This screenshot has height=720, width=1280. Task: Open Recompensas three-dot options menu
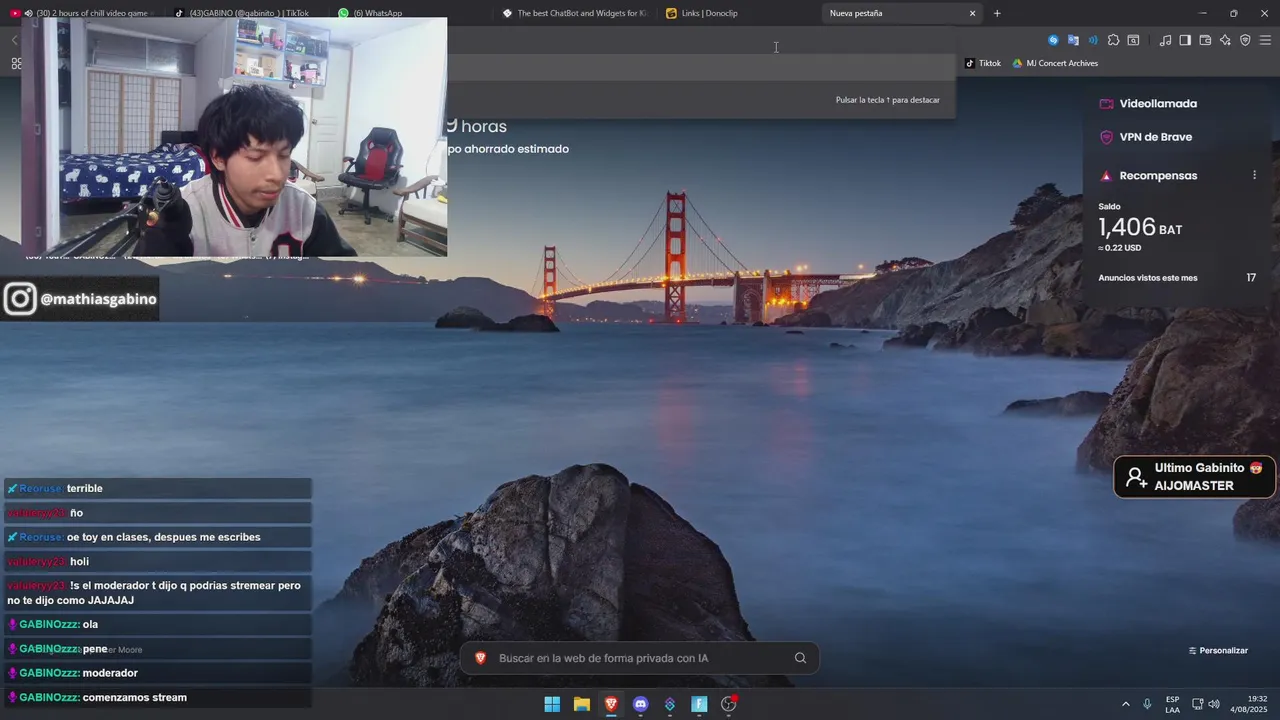1254,175
